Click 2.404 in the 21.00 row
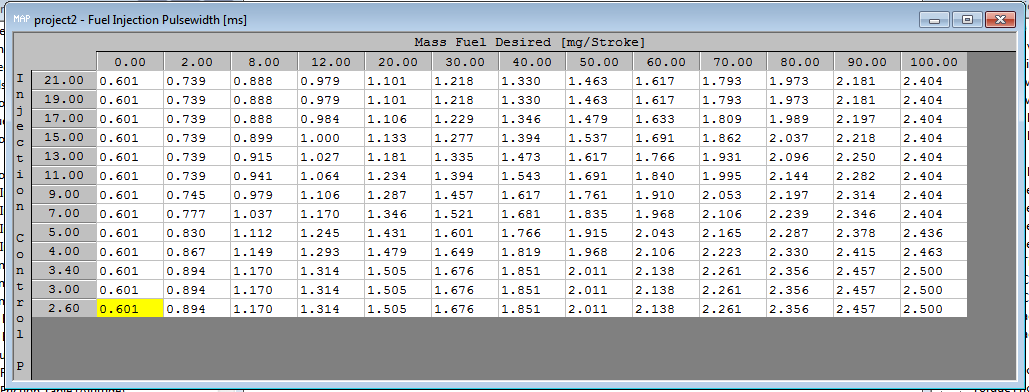This screenshot has height=392, width=1029. point(934,81)
